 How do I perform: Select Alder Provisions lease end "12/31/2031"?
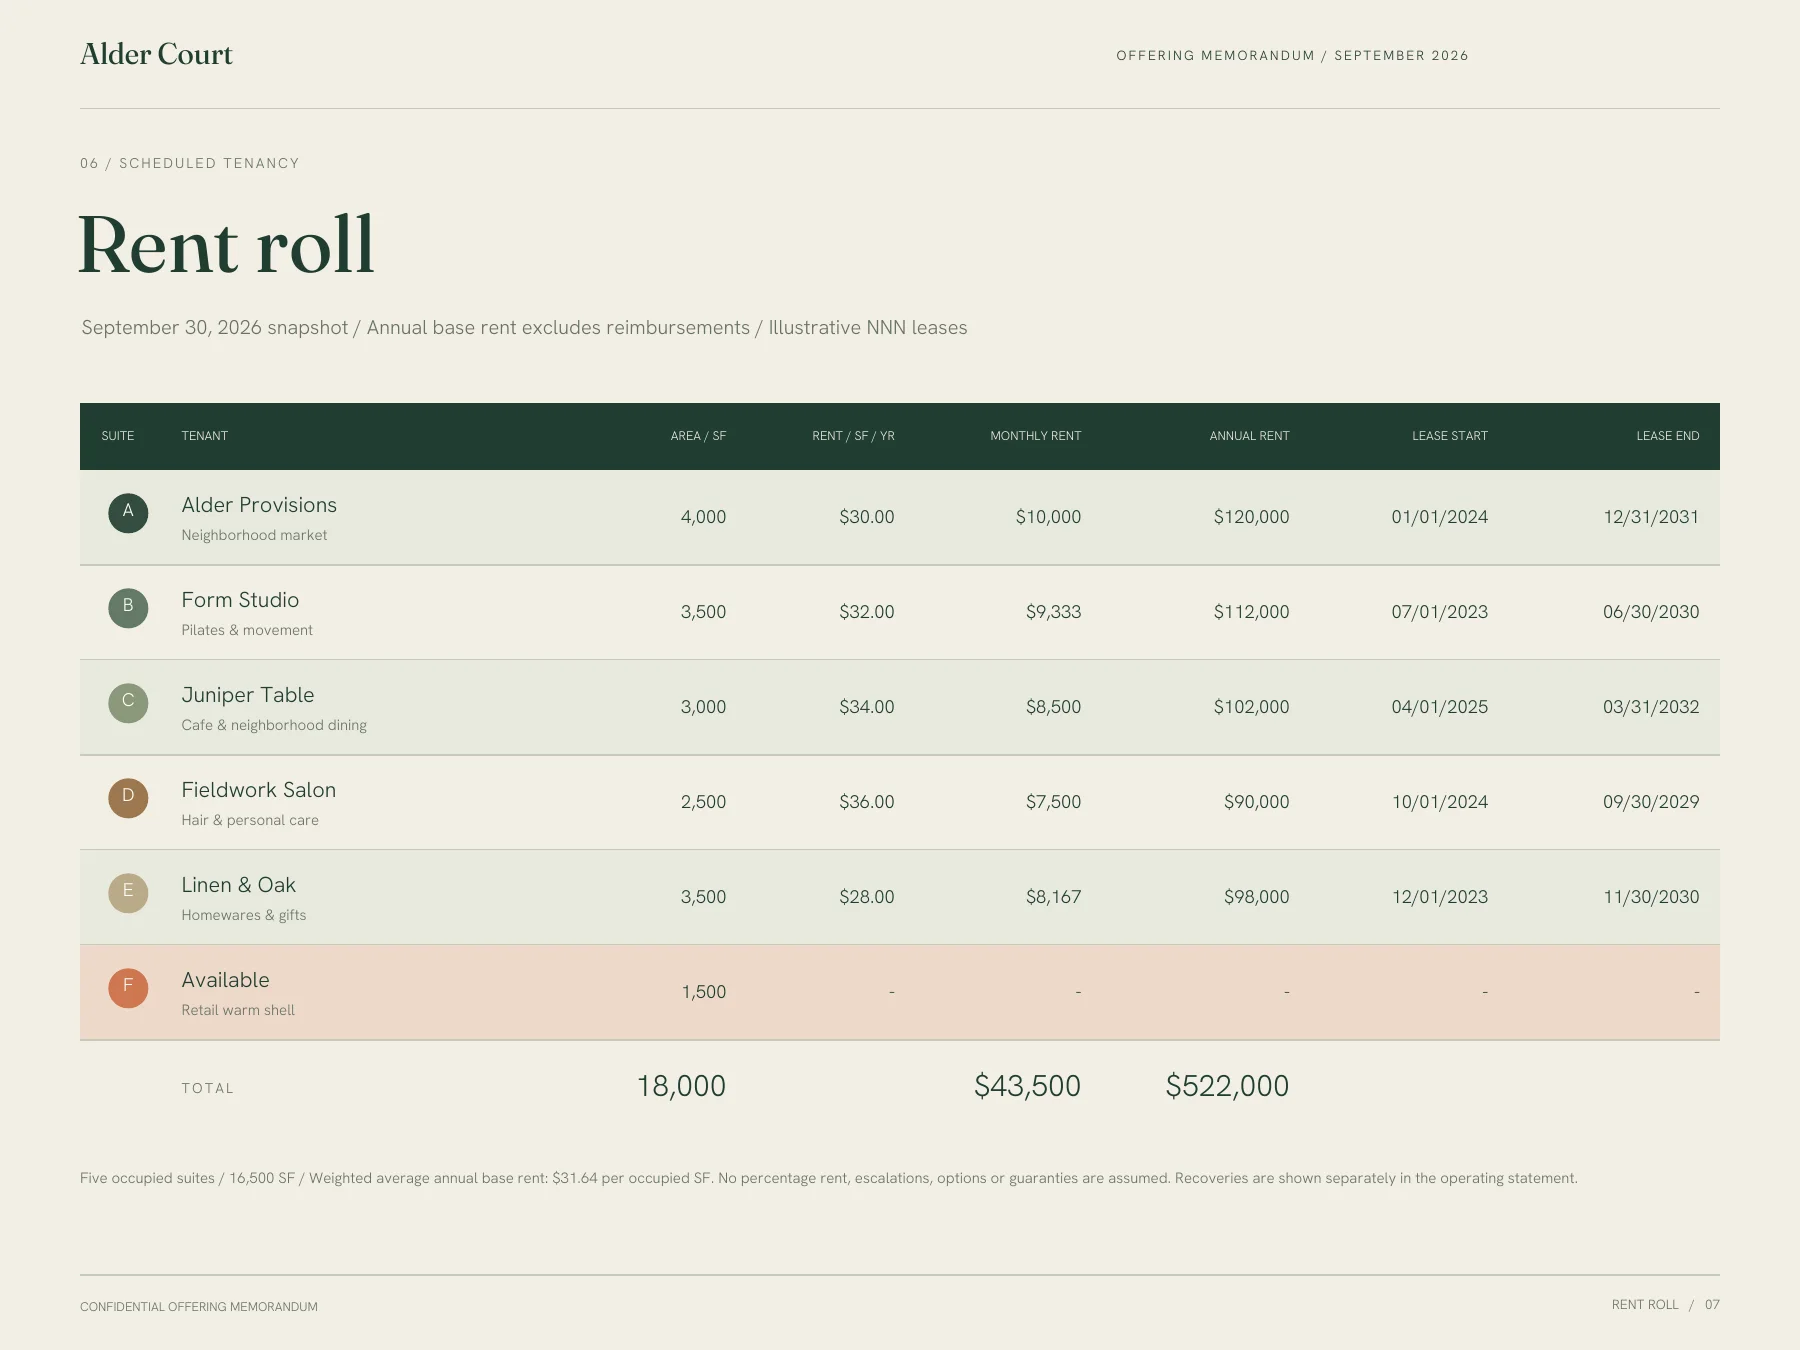(x=1651, y=517)
